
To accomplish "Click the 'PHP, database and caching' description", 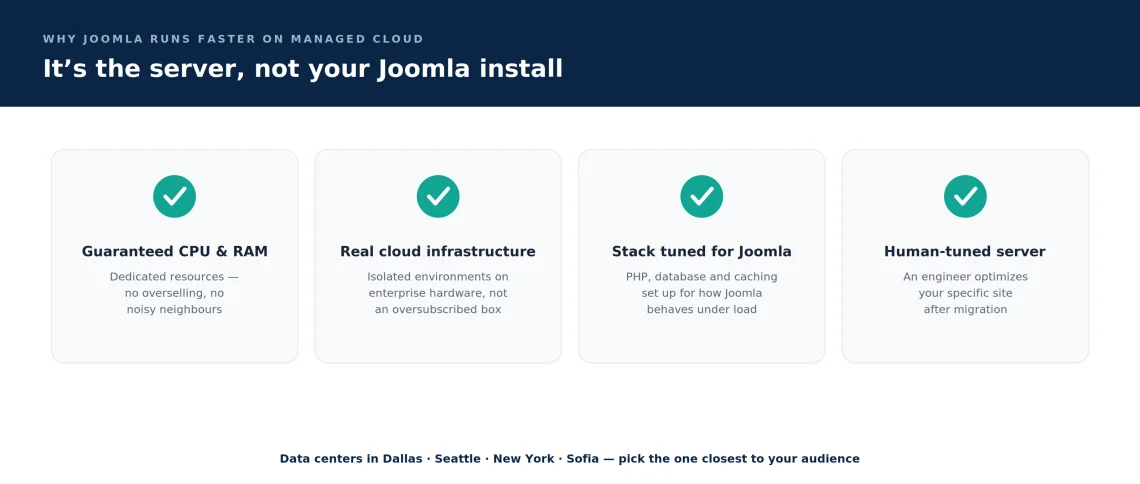I will 702,293.
